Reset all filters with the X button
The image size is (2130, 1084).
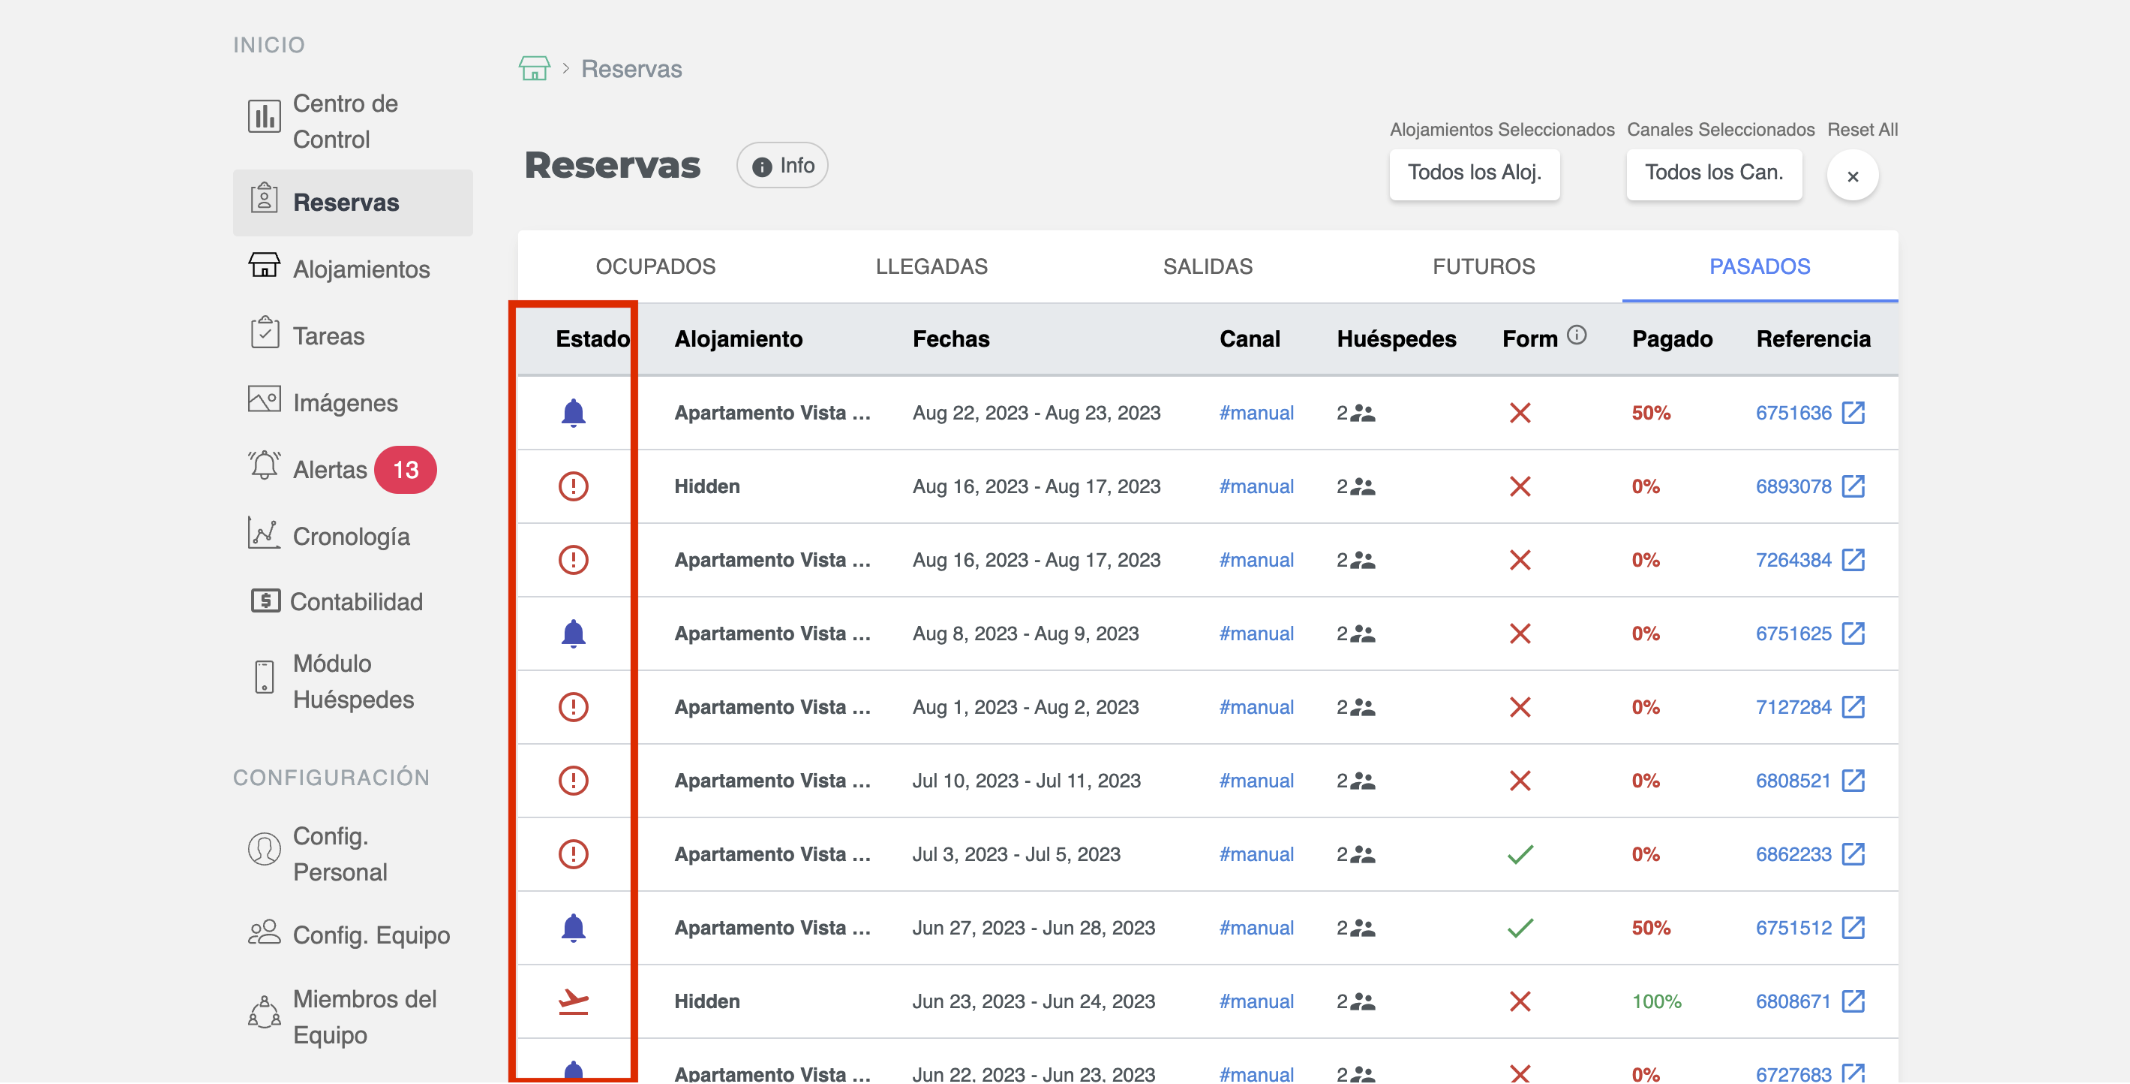click(1852, 176)
